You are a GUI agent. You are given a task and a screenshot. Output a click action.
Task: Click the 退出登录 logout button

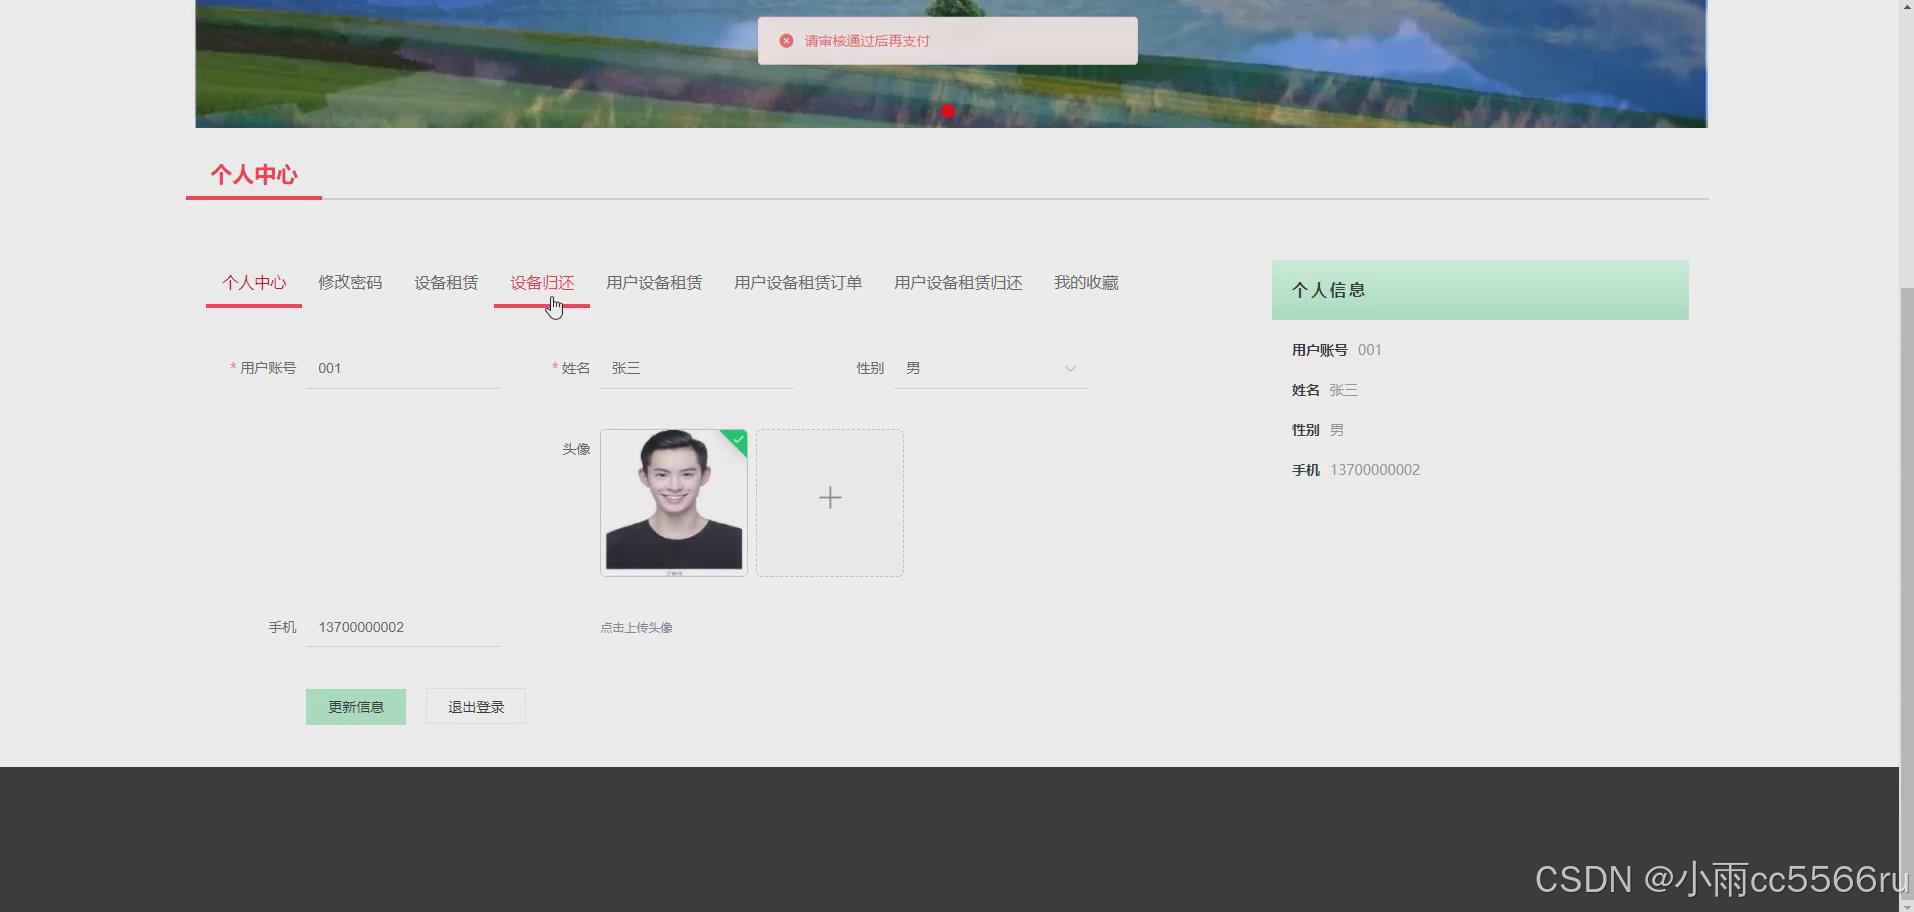475,706
